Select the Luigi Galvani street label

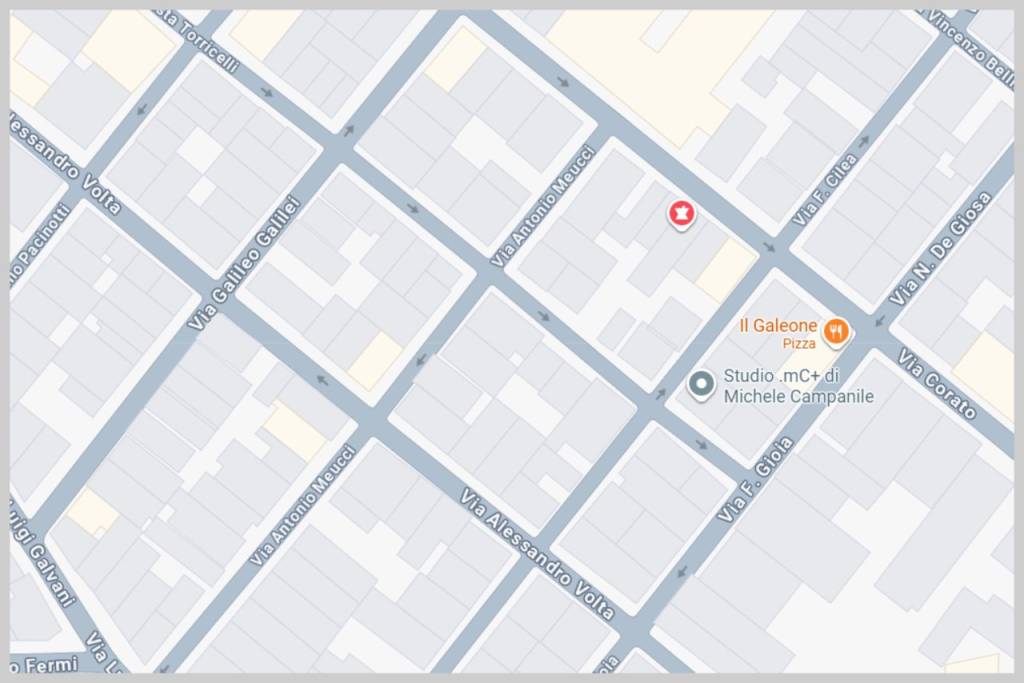point(43,553)
